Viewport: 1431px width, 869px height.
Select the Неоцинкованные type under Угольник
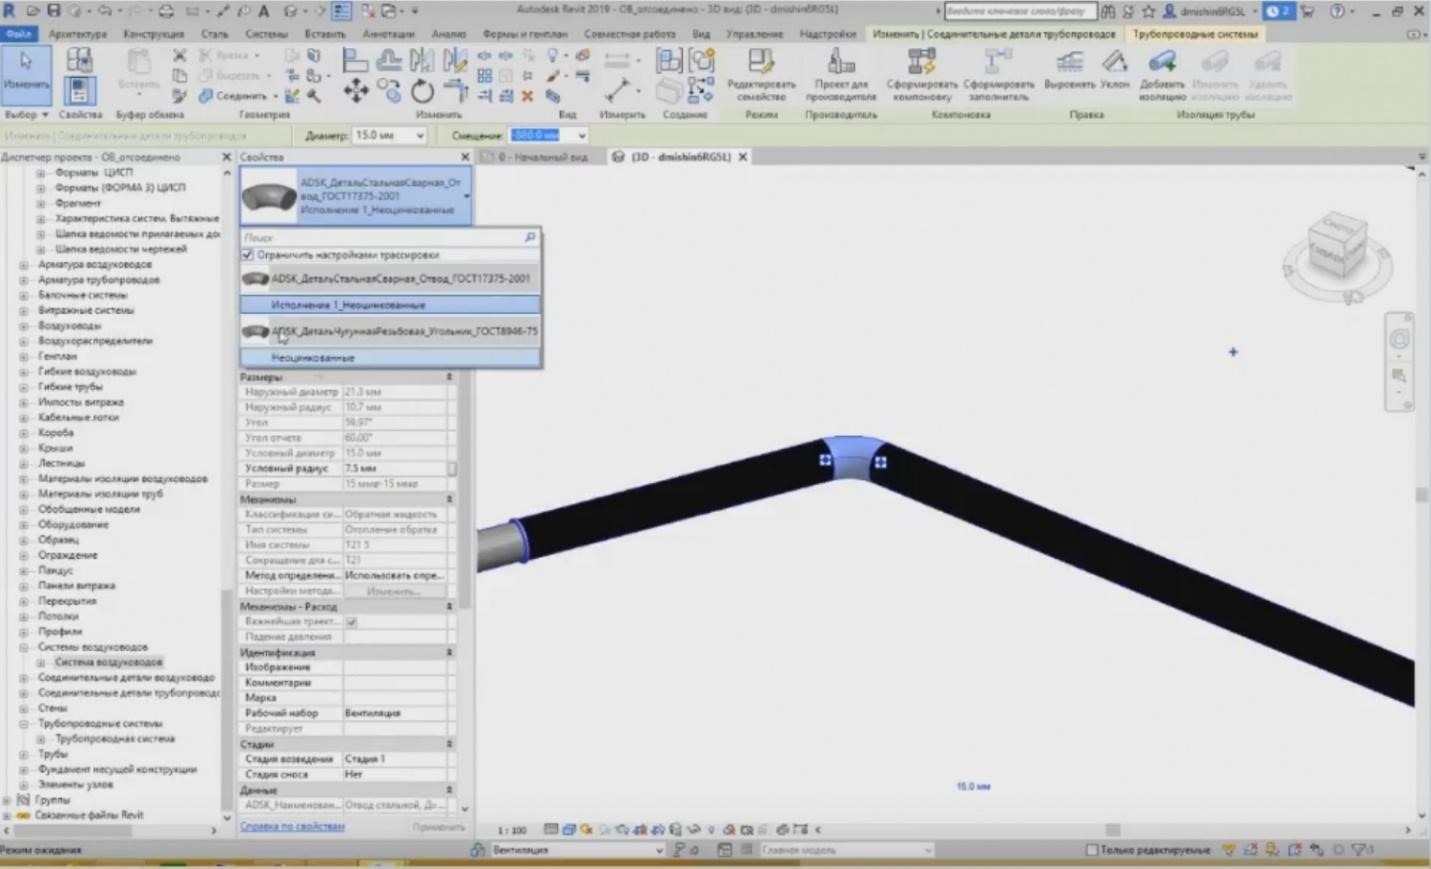[391, 358]
